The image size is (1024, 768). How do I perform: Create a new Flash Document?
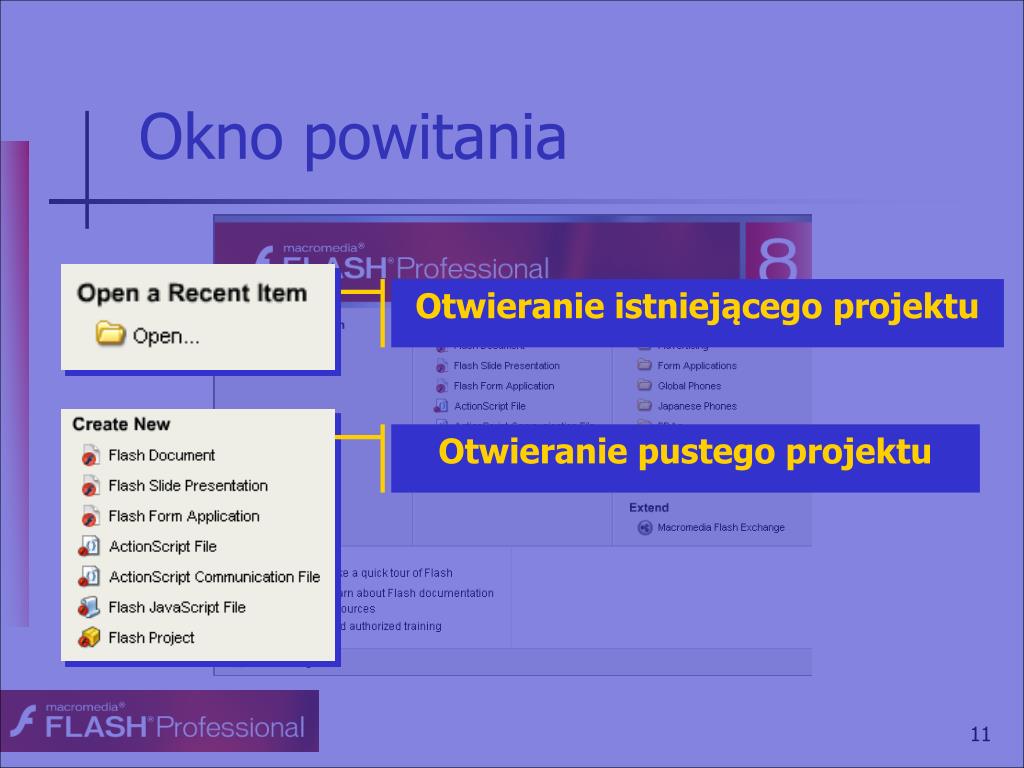[161, 455]
